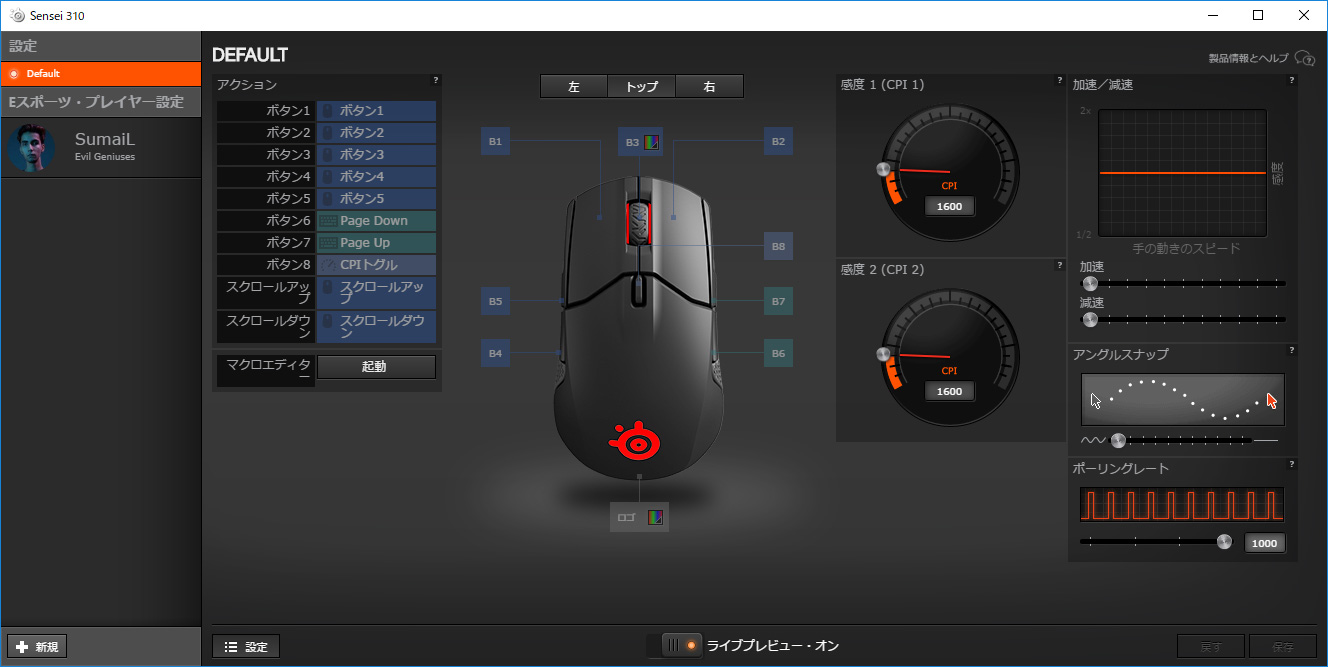1328x667 pixels.
Task: Click the logo illumination color swatch
Action: (x=655, y=517)
